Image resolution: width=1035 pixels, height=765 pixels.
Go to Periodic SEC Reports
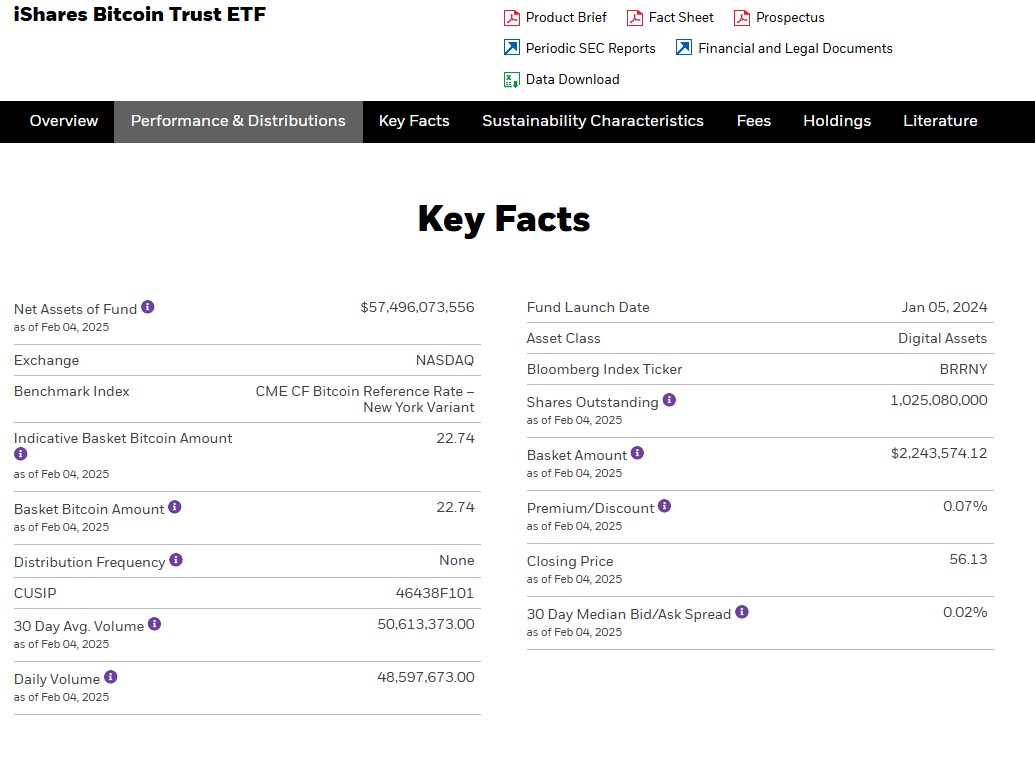point(590,48)
